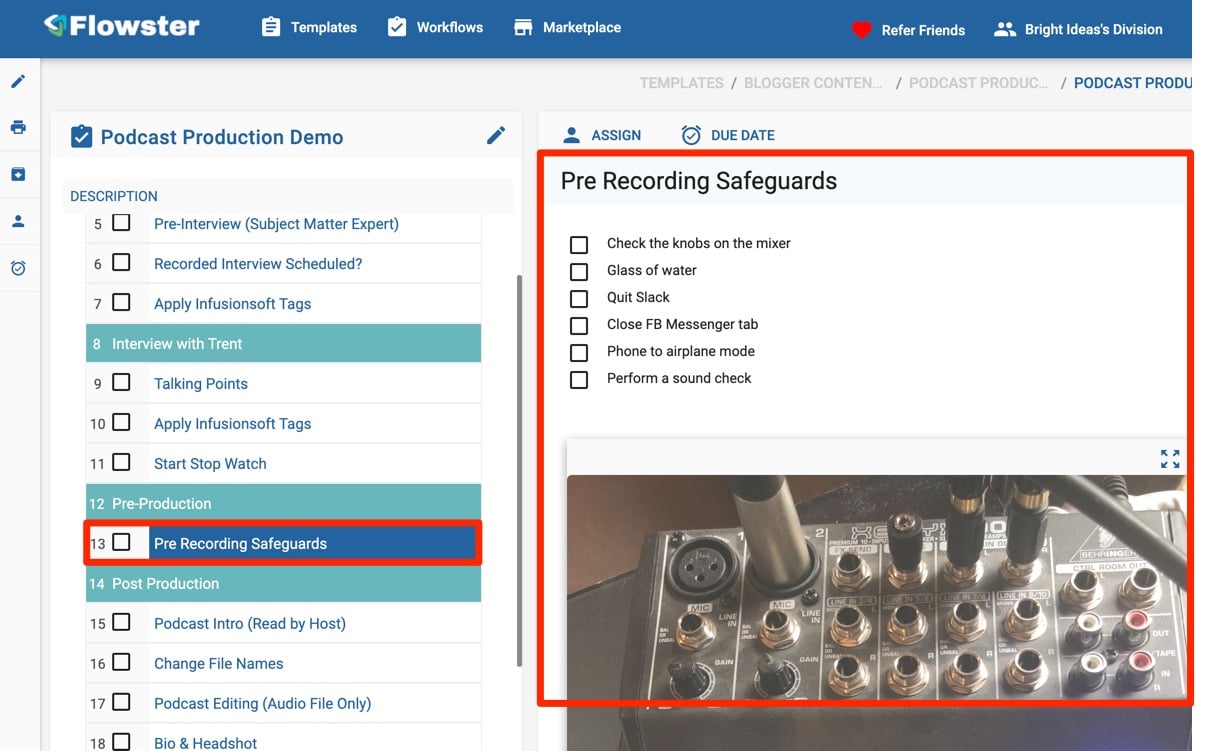Click the Flowster logo
Screen dimensions: 1215x751
[x=122, y=25]
